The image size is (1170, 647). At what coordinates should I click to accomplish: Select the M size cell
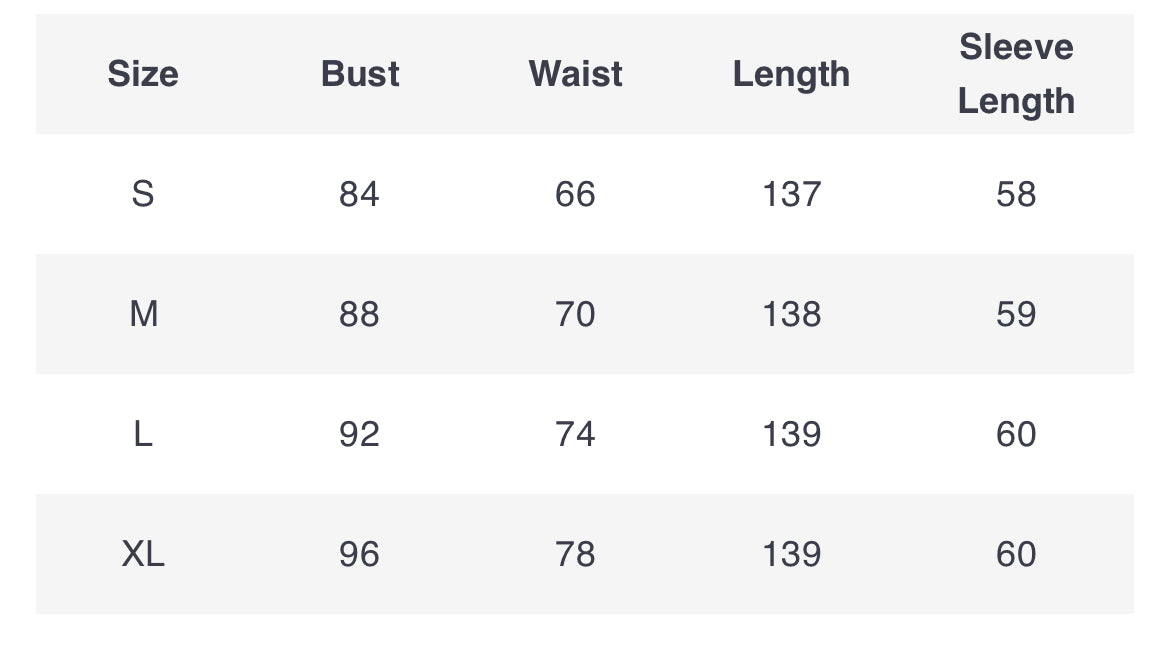[143, 313]
